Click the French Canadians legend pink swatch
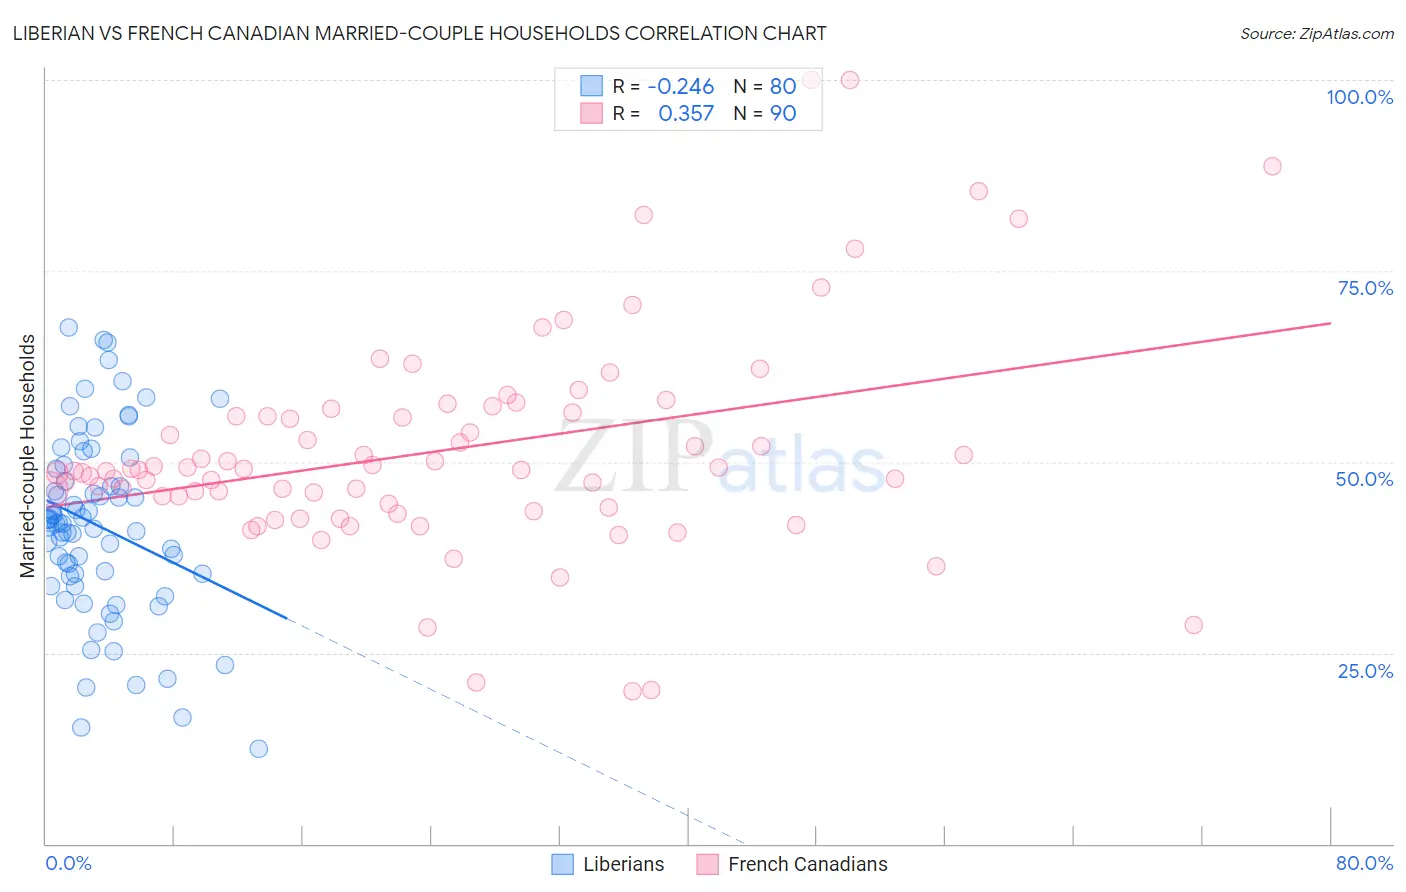The height and width of the screenshot is (892, 1406). pyautogui.click(x=707, y=864)
